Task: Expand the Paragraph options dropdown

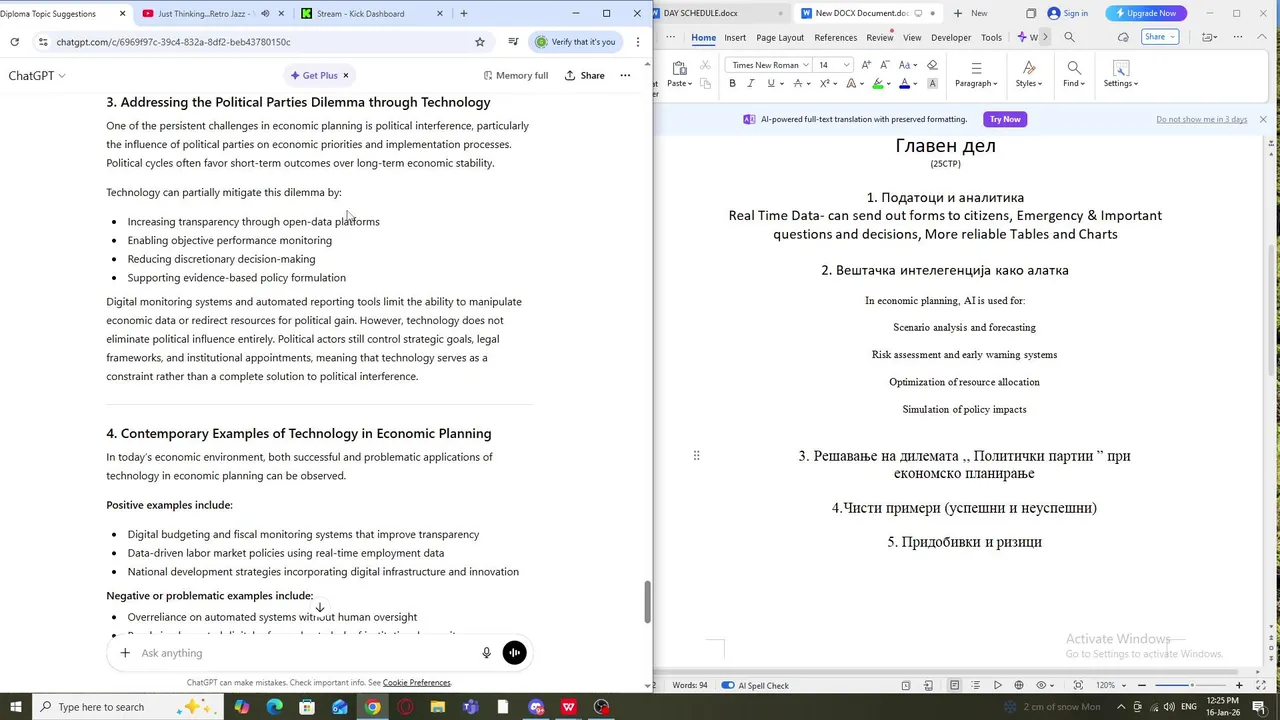Action: (x=976, y=83)
